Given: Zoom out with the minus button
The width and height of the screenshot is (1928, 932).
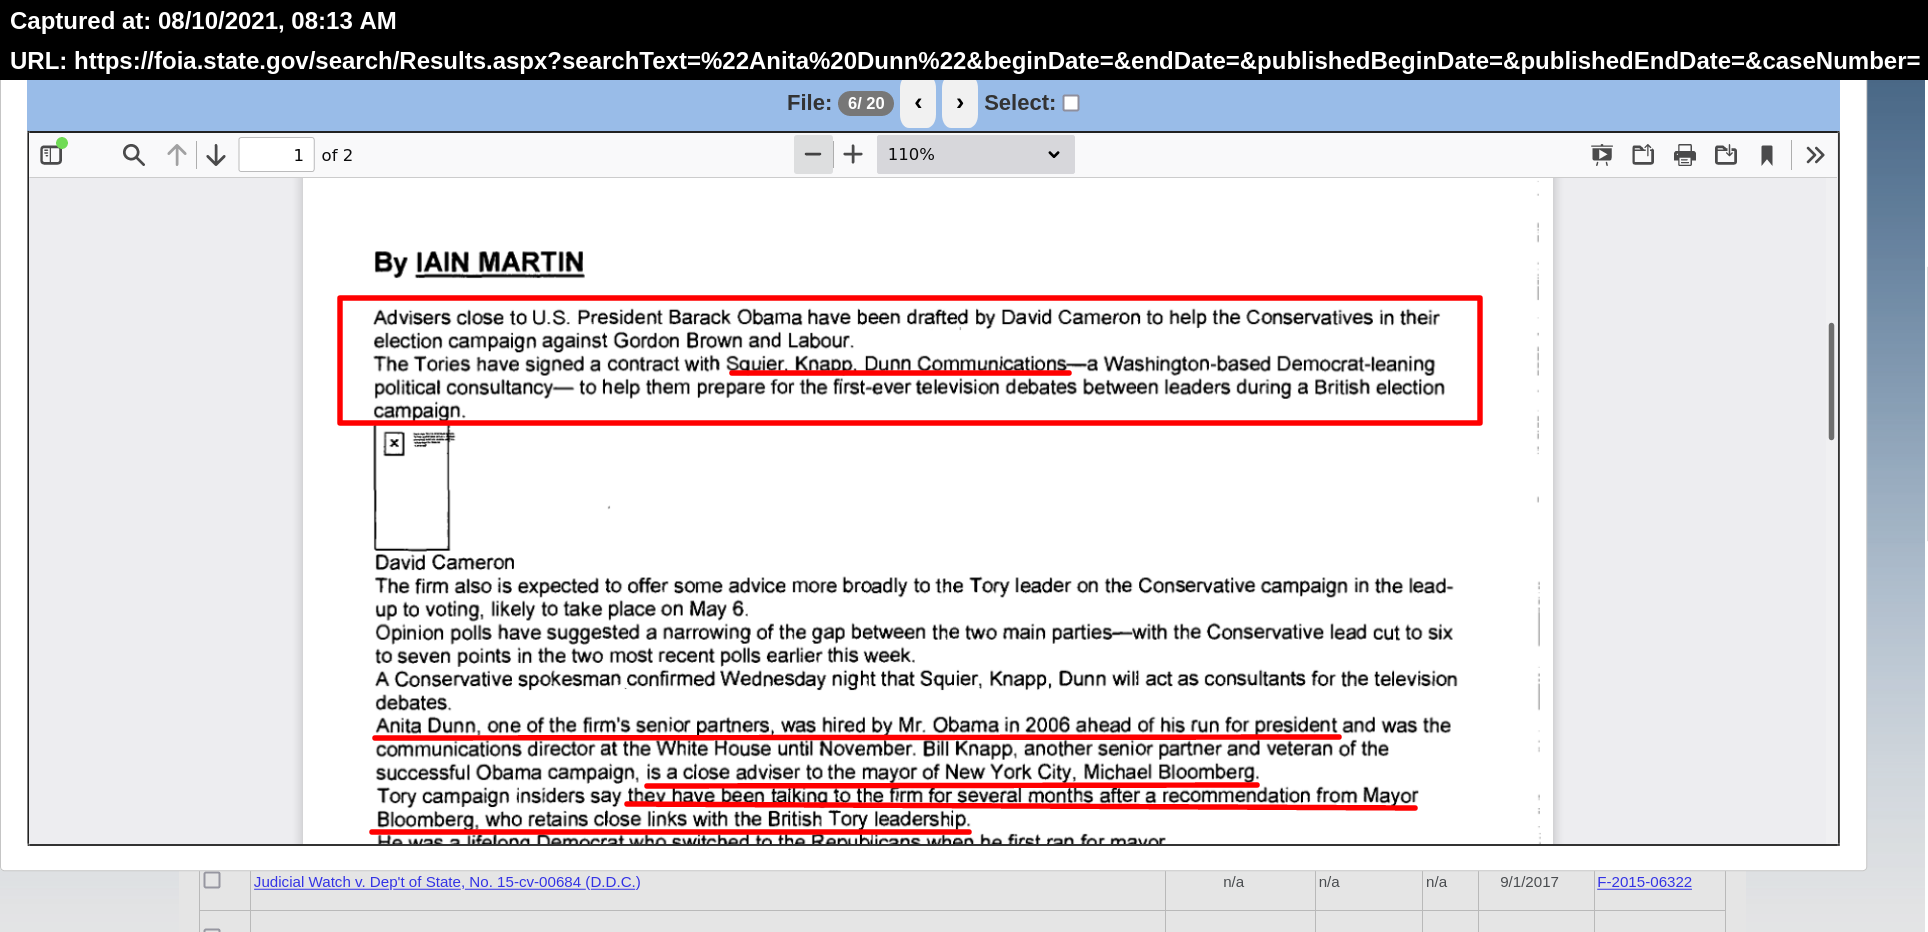Looking at the screenshot, I should 813,154.
